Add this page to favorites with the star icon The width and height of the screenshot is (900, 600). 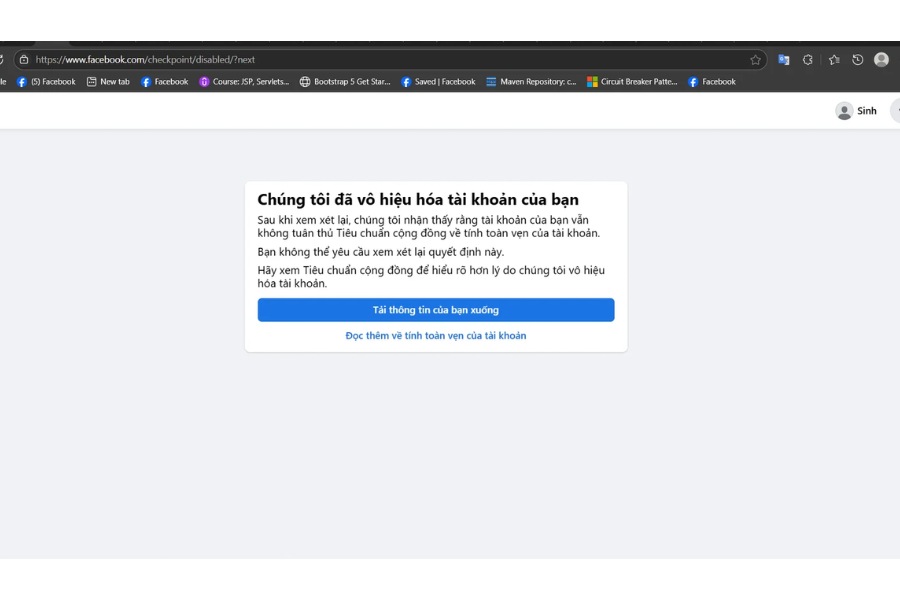[755, 60]
